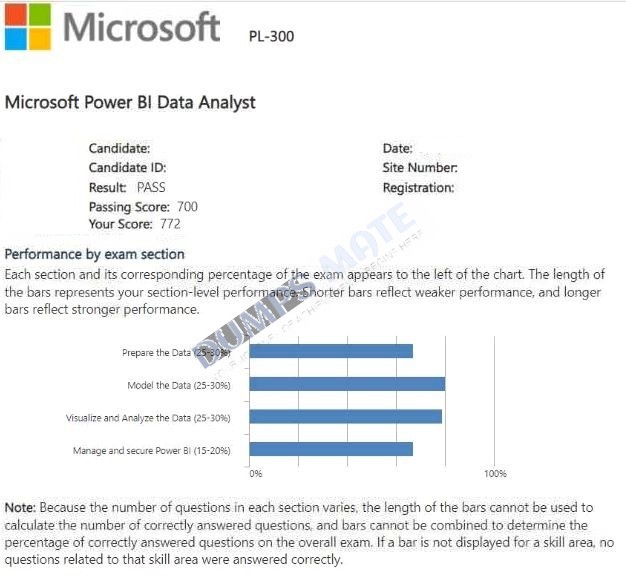This screenshot has height=579, width=626.
Task: Click the Site Number label
Action: coord(420,168)
